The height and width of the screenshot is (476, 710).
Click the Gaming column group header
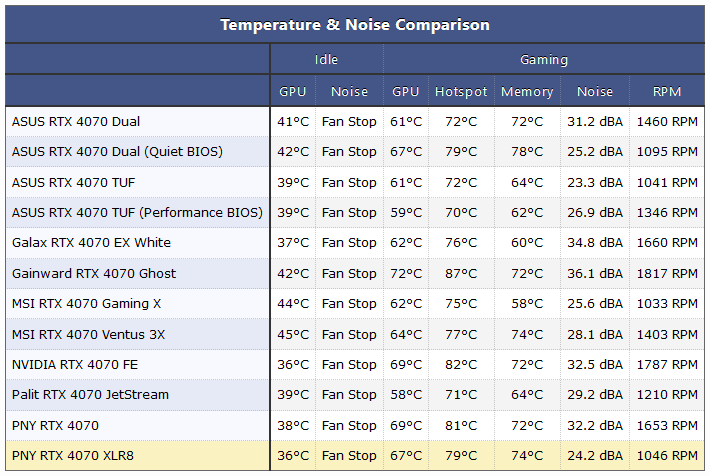click(x=544, y=60)
